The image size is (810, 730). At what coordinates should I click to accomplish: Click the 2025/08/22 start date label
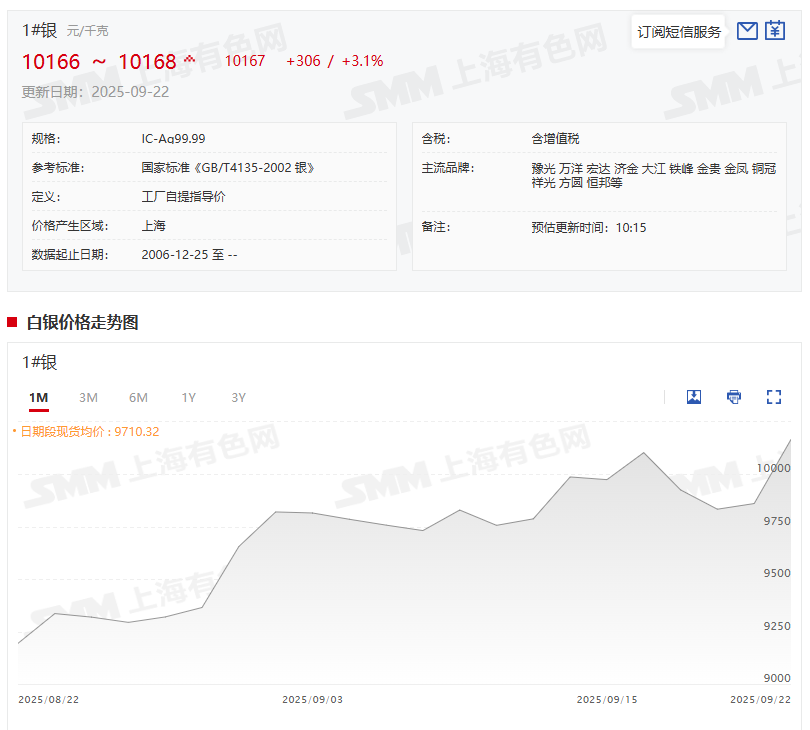click(49, 700)
